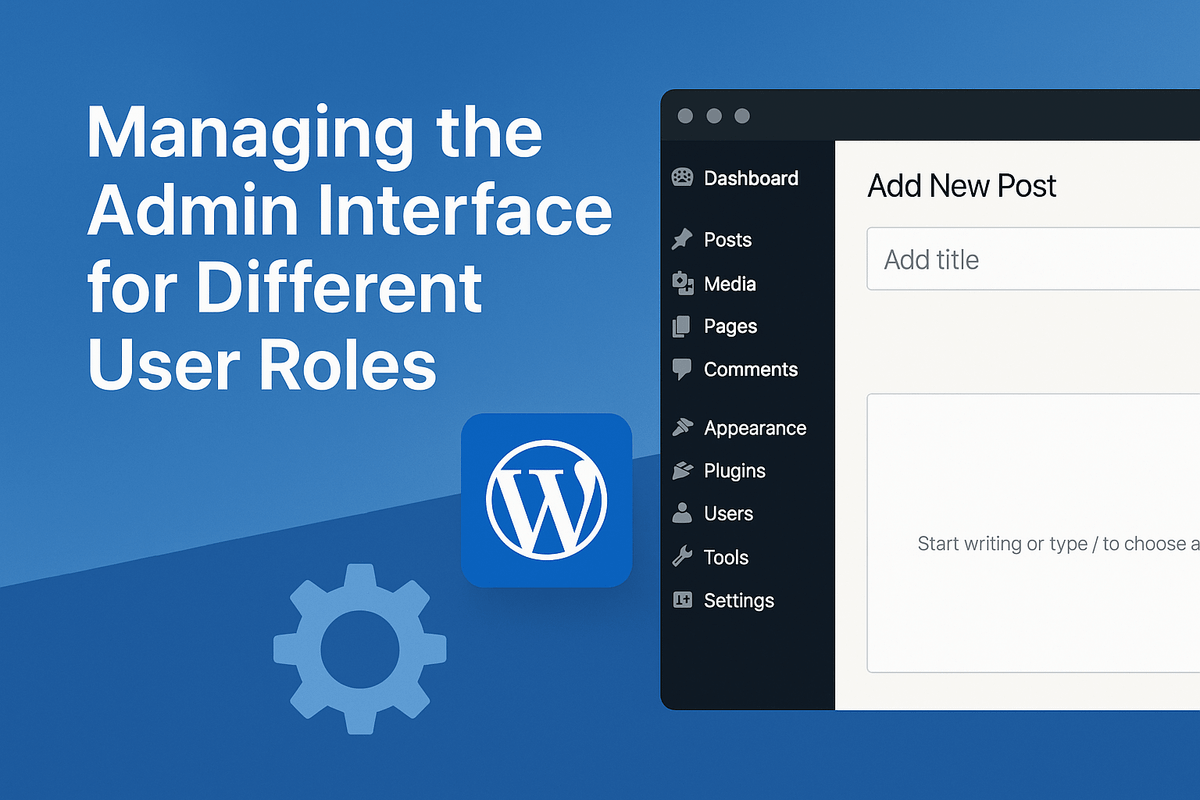Screen dimensions: 1200x800
Task: Click the Appearance paintbrush icon
Action: click(683, 427)
